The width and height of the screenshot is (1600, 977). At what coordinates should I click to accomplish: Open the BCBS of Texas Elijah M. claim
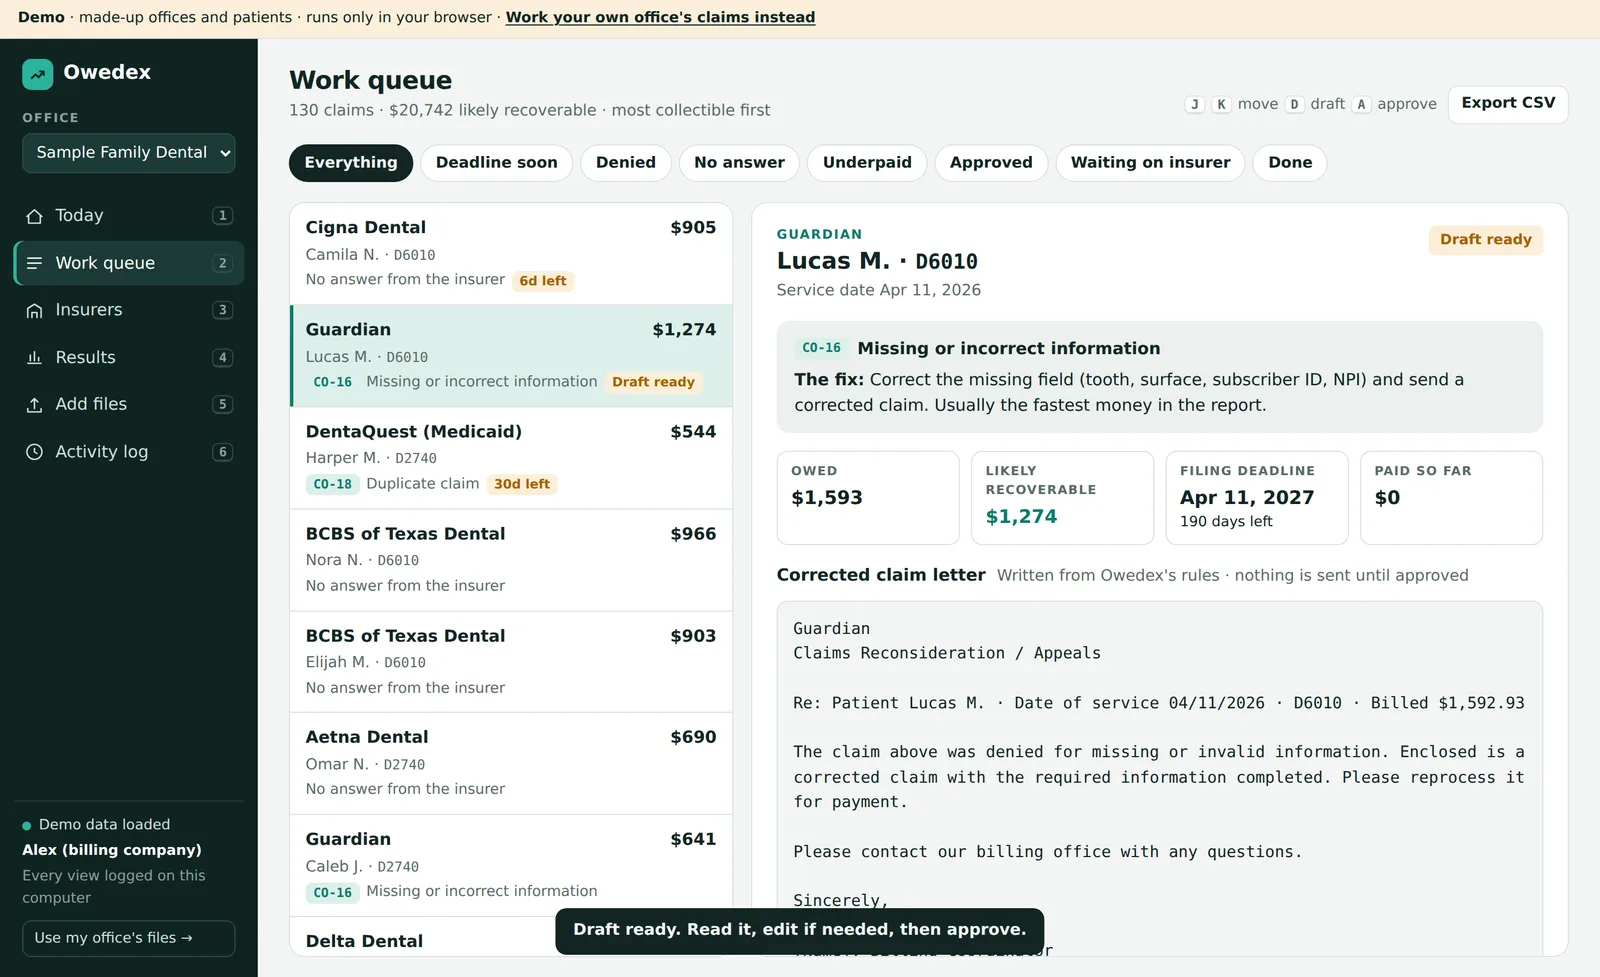pos(511,662)
